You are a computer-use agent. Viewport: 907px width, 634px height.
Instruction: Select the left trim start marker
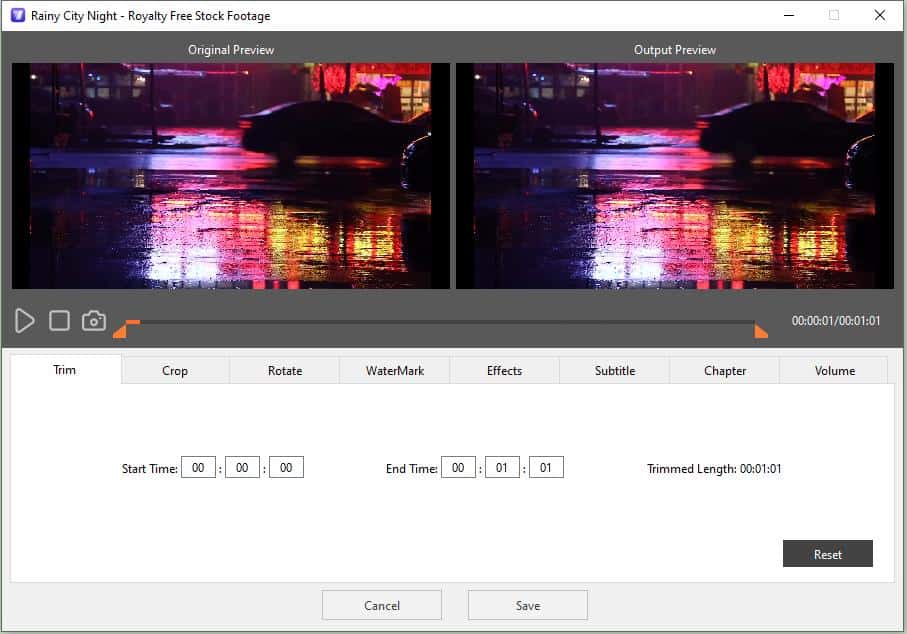click(124, 330)
